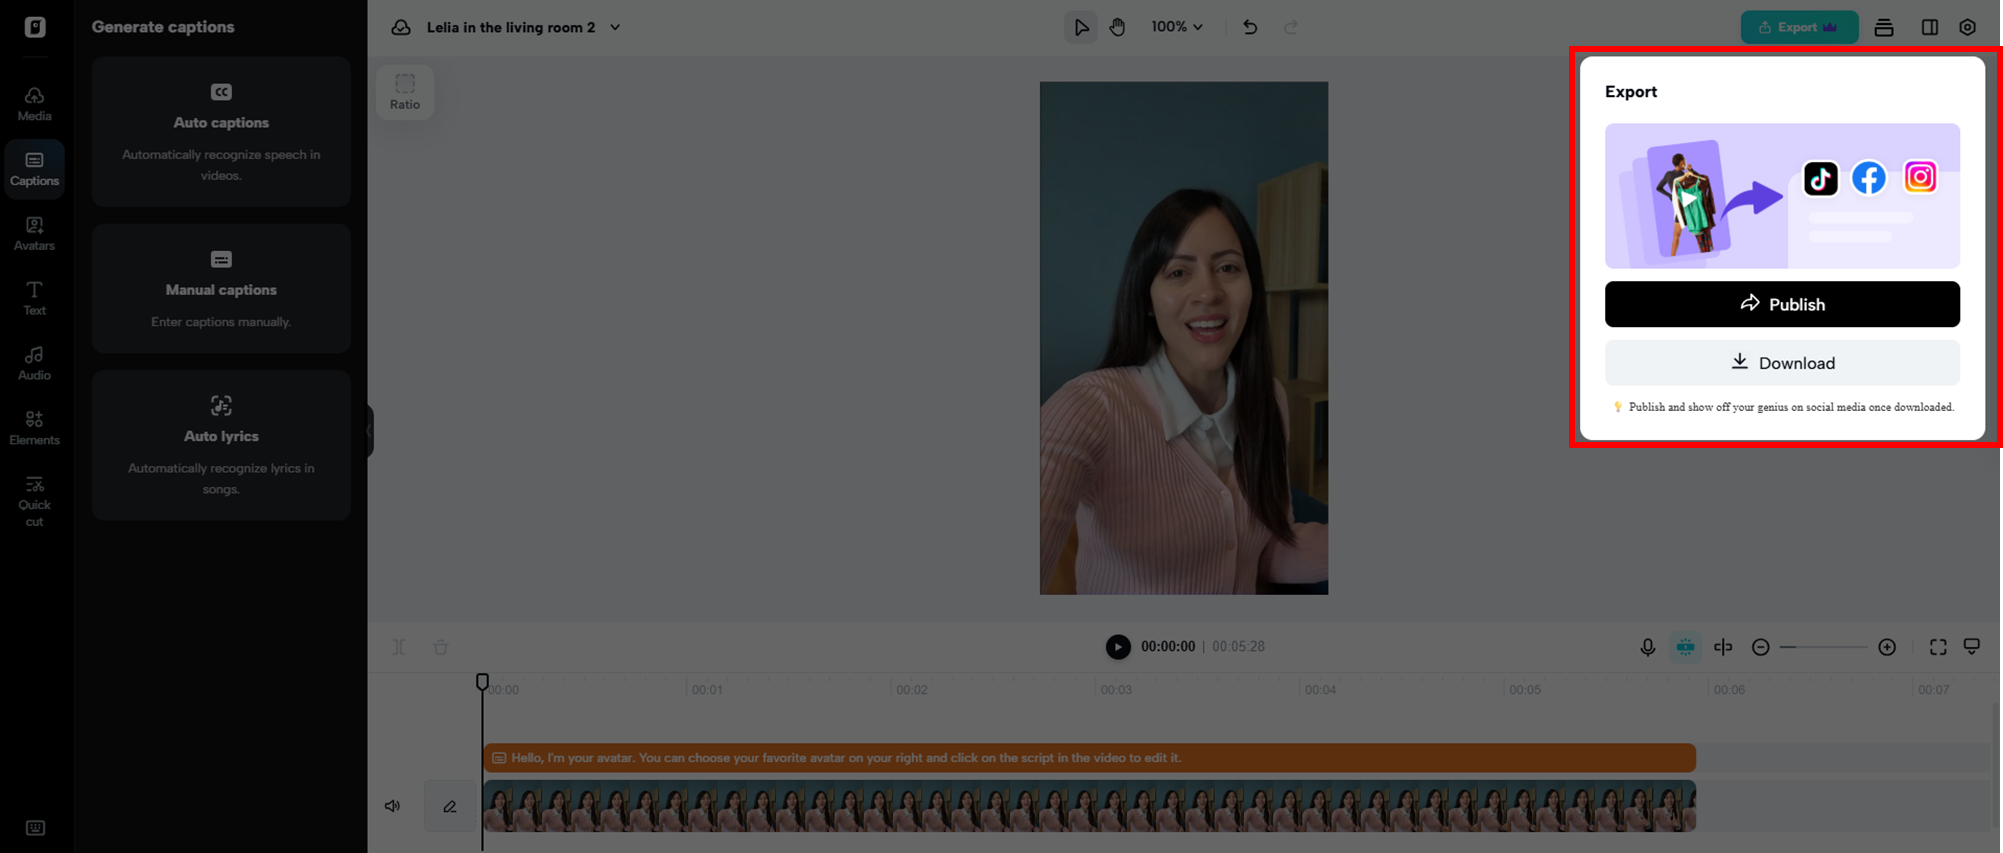Screen dimensions: 2003x853
Task: Open the Media panel in sidebar
Action: coord(34,104)
